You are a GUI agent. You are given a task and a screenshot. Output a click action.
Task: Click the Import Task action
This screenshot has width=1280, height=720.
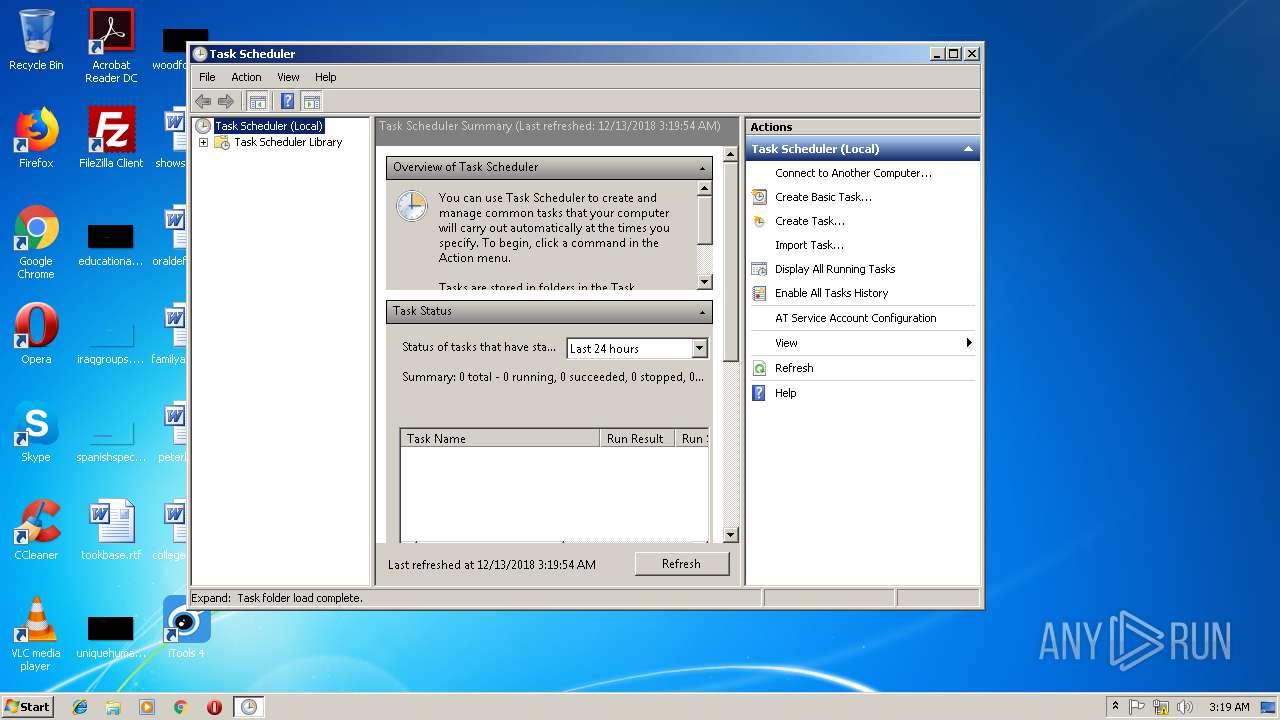pos(809,245)
